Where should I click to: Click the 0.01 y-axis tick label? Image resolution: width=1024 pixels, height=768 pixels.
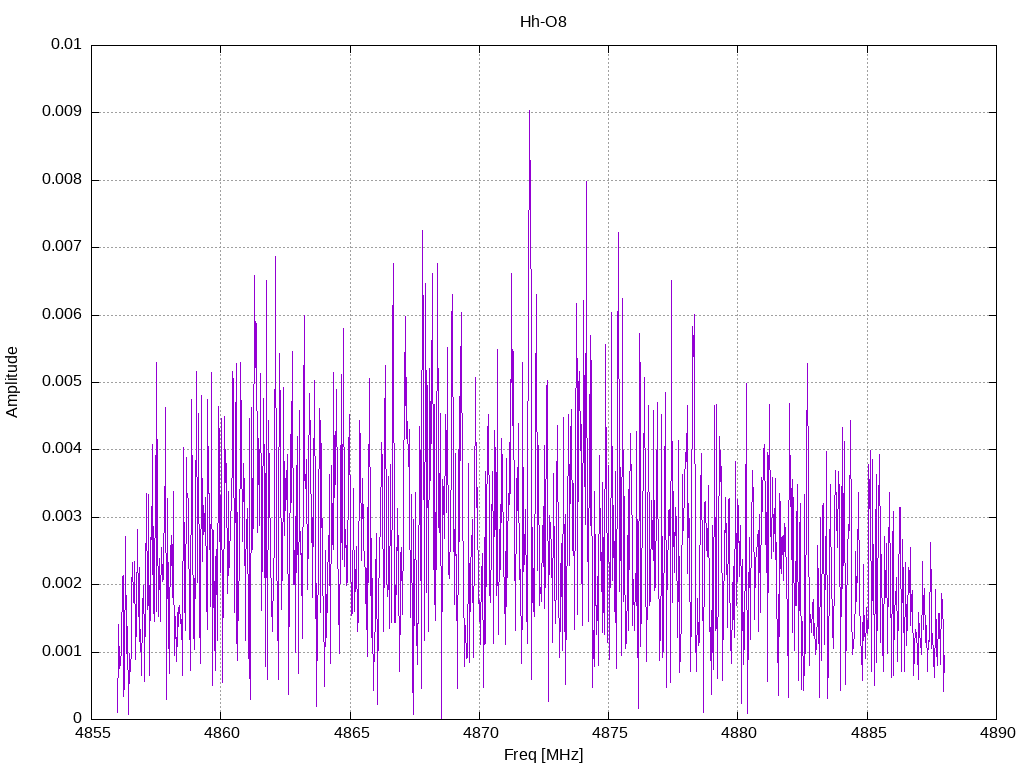pos(66,44)
